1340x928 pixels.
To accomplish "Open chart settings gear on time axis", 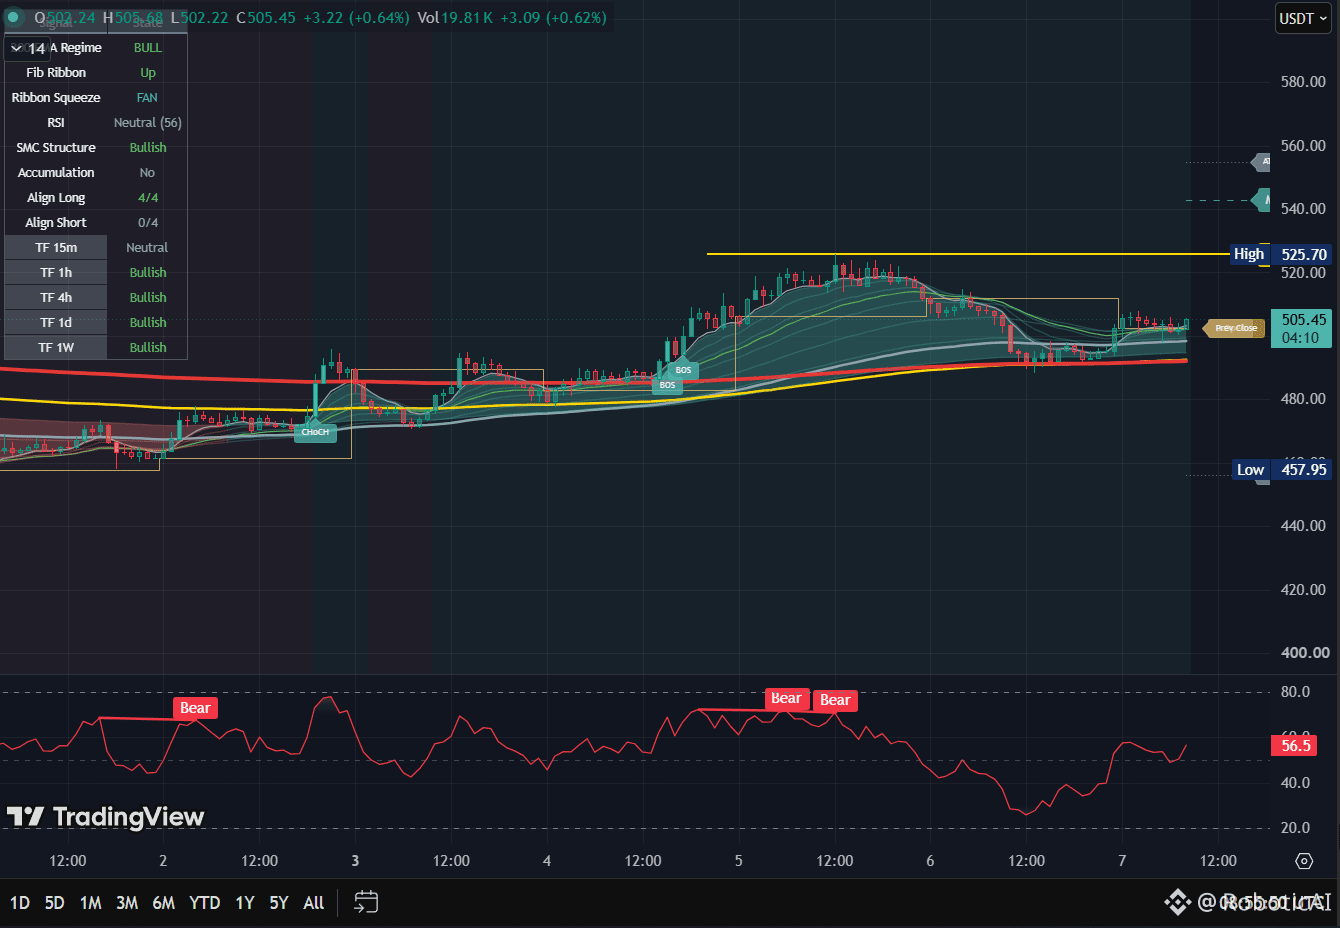I will click(1304, 861).
